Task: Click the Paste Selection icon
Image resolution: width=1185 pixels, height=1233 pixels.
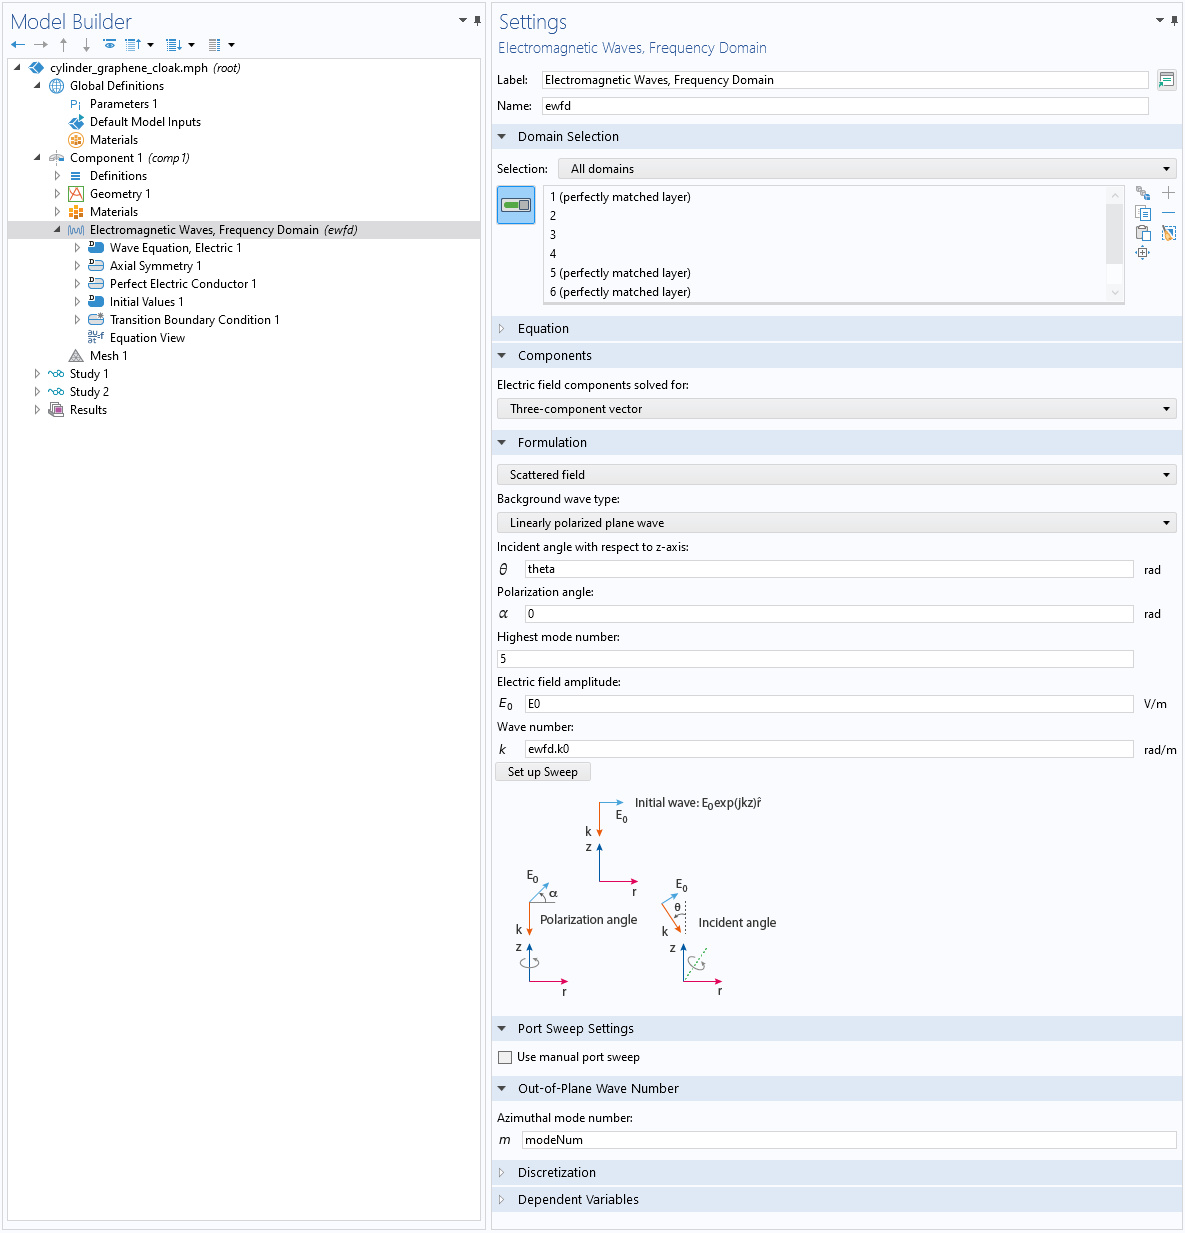Action: click(1143, 233)
